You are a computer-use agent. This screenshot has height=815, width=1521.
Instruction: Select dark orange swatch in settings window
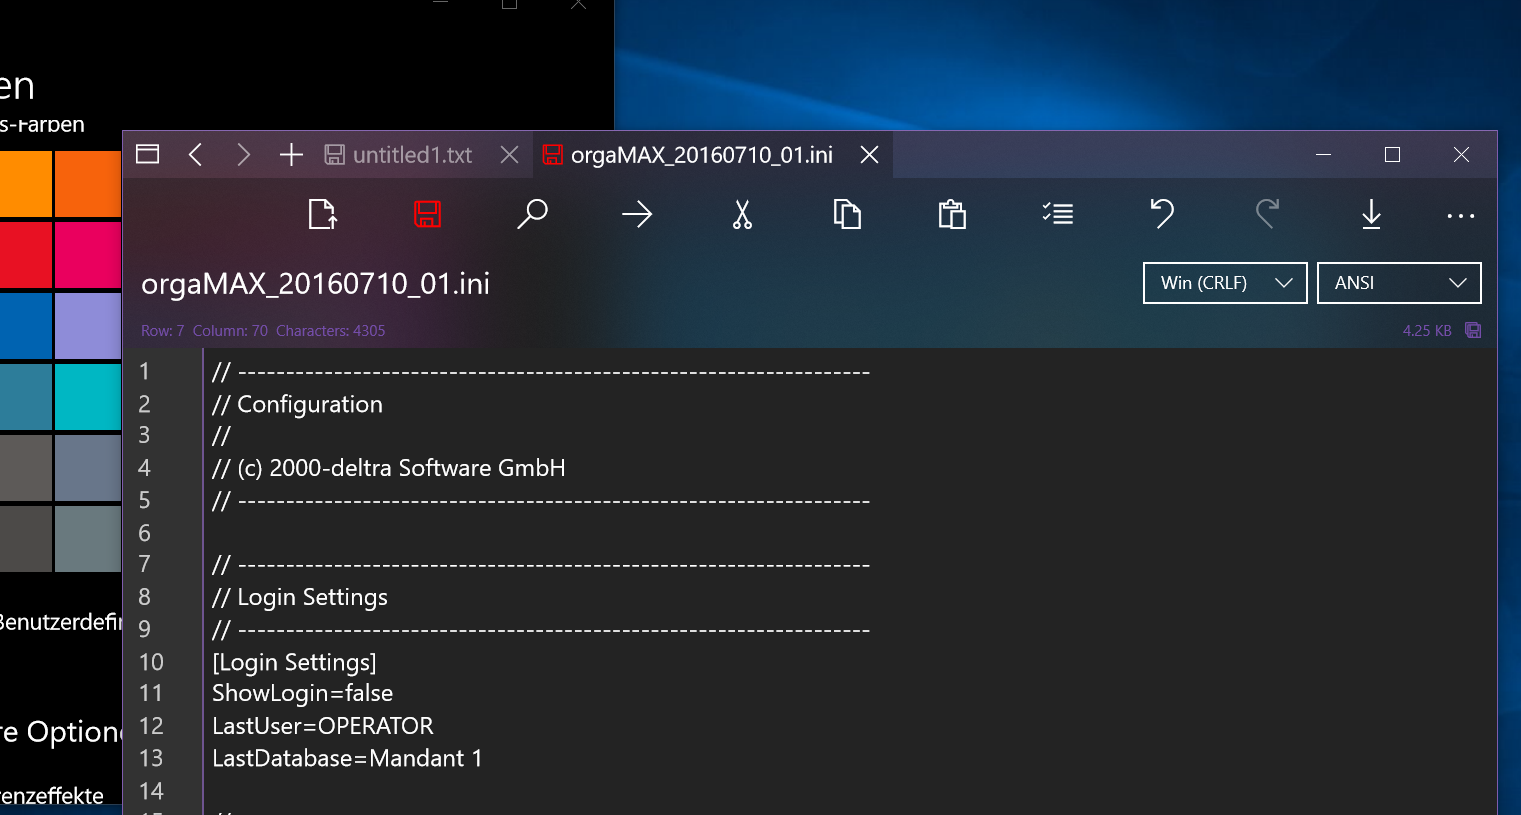click(x=88, y=184)
